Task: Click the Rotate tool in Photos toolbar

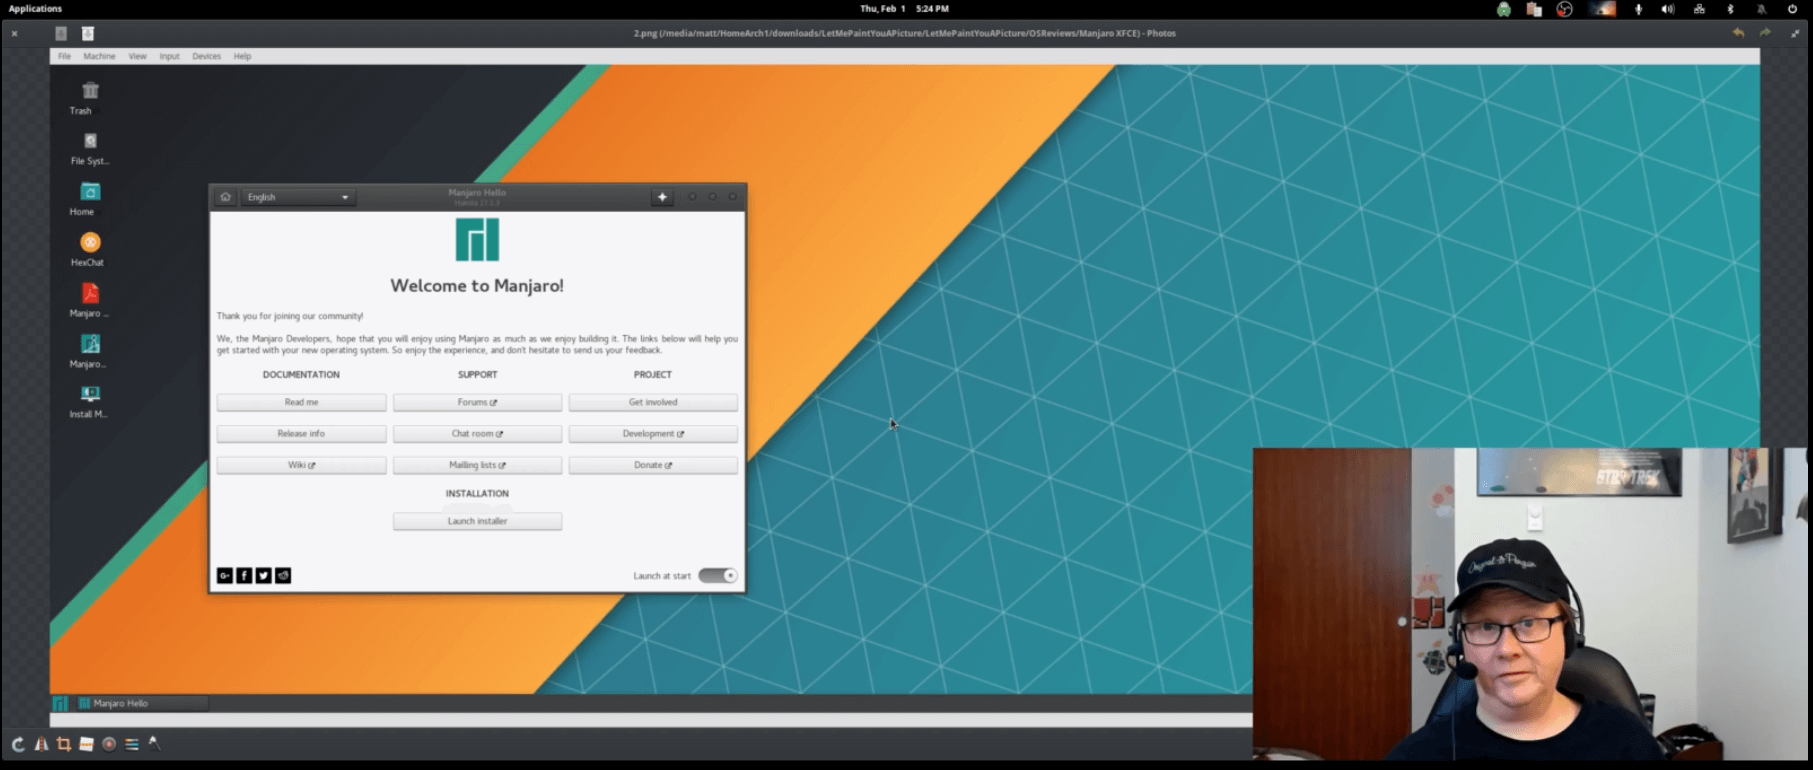Action: coord(18,744)
